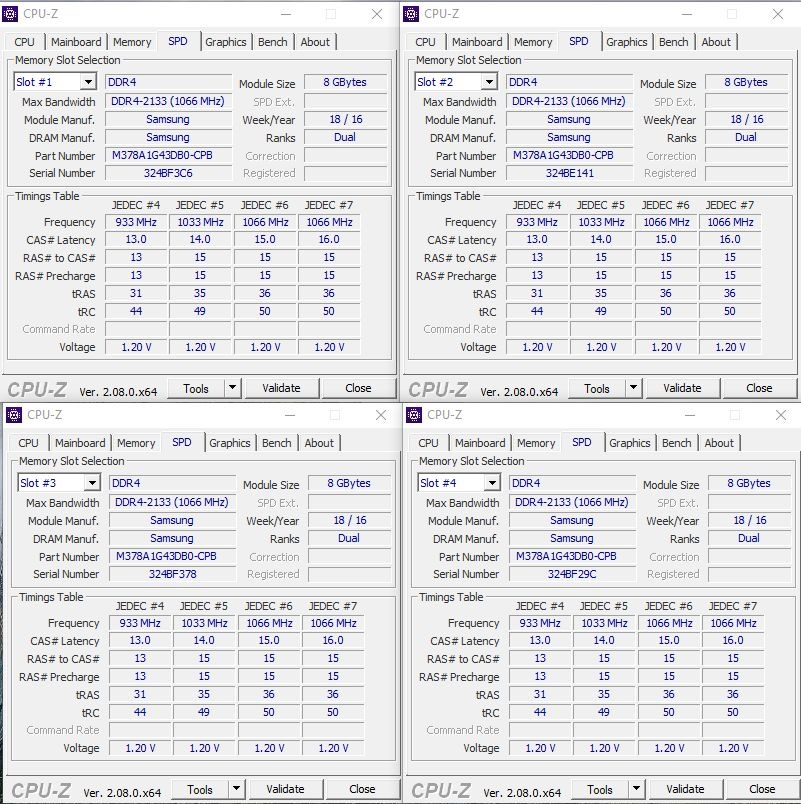The width and height of the screenshot is (801, 804).
Task: Click serial number 324BF378 field
Action: click(172, 574)
